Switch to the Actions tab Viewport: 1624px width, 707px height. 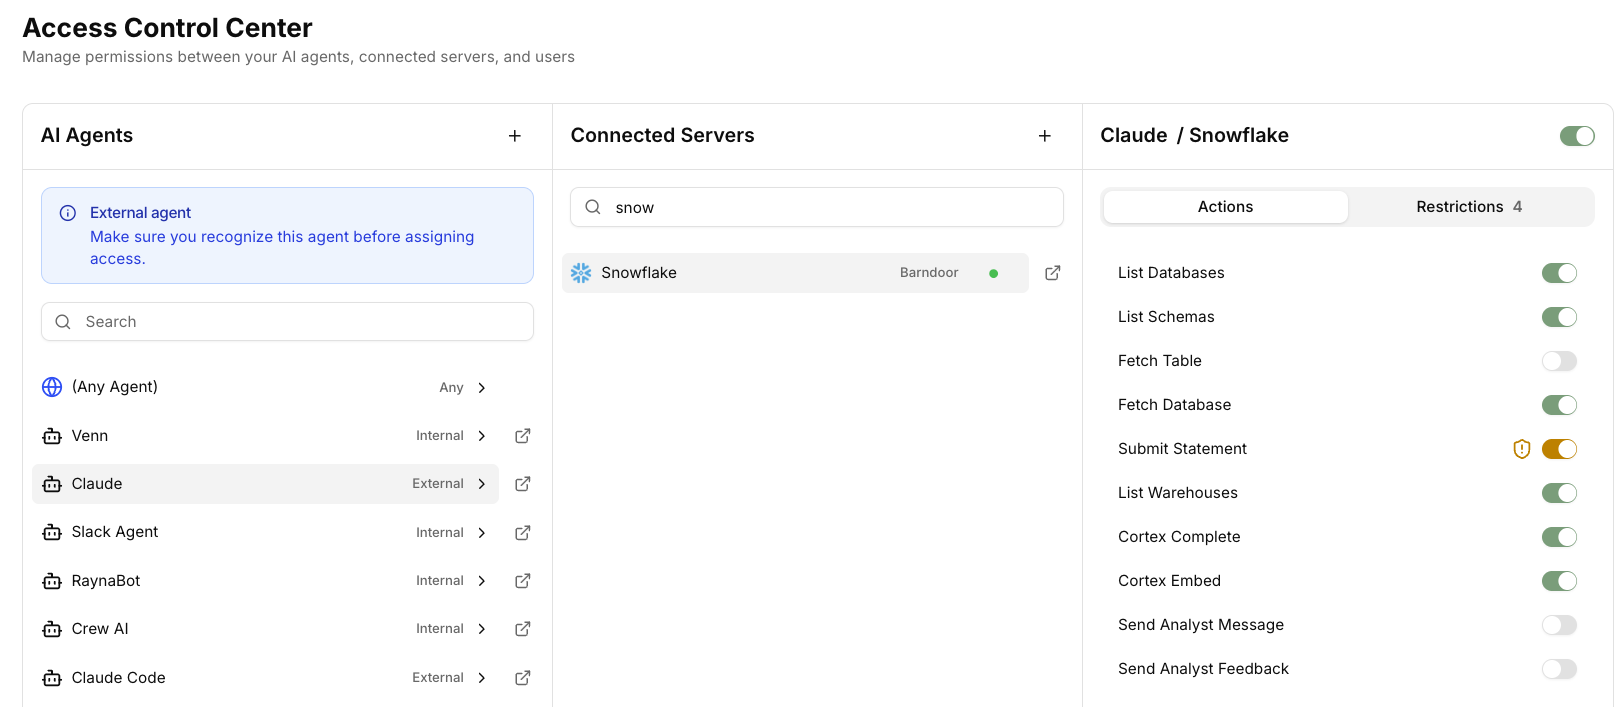(1225, 207)
